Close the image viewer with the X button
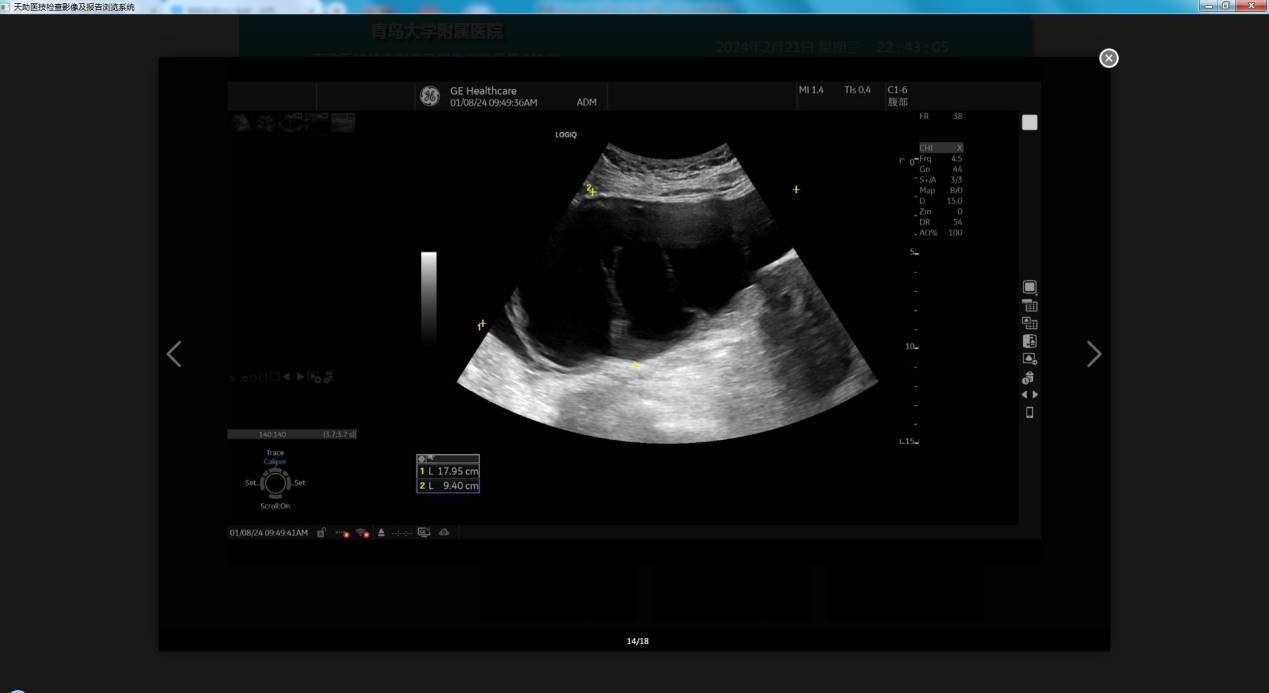The width and height of the screenshot is (1269, 693). pos(1108,58)
